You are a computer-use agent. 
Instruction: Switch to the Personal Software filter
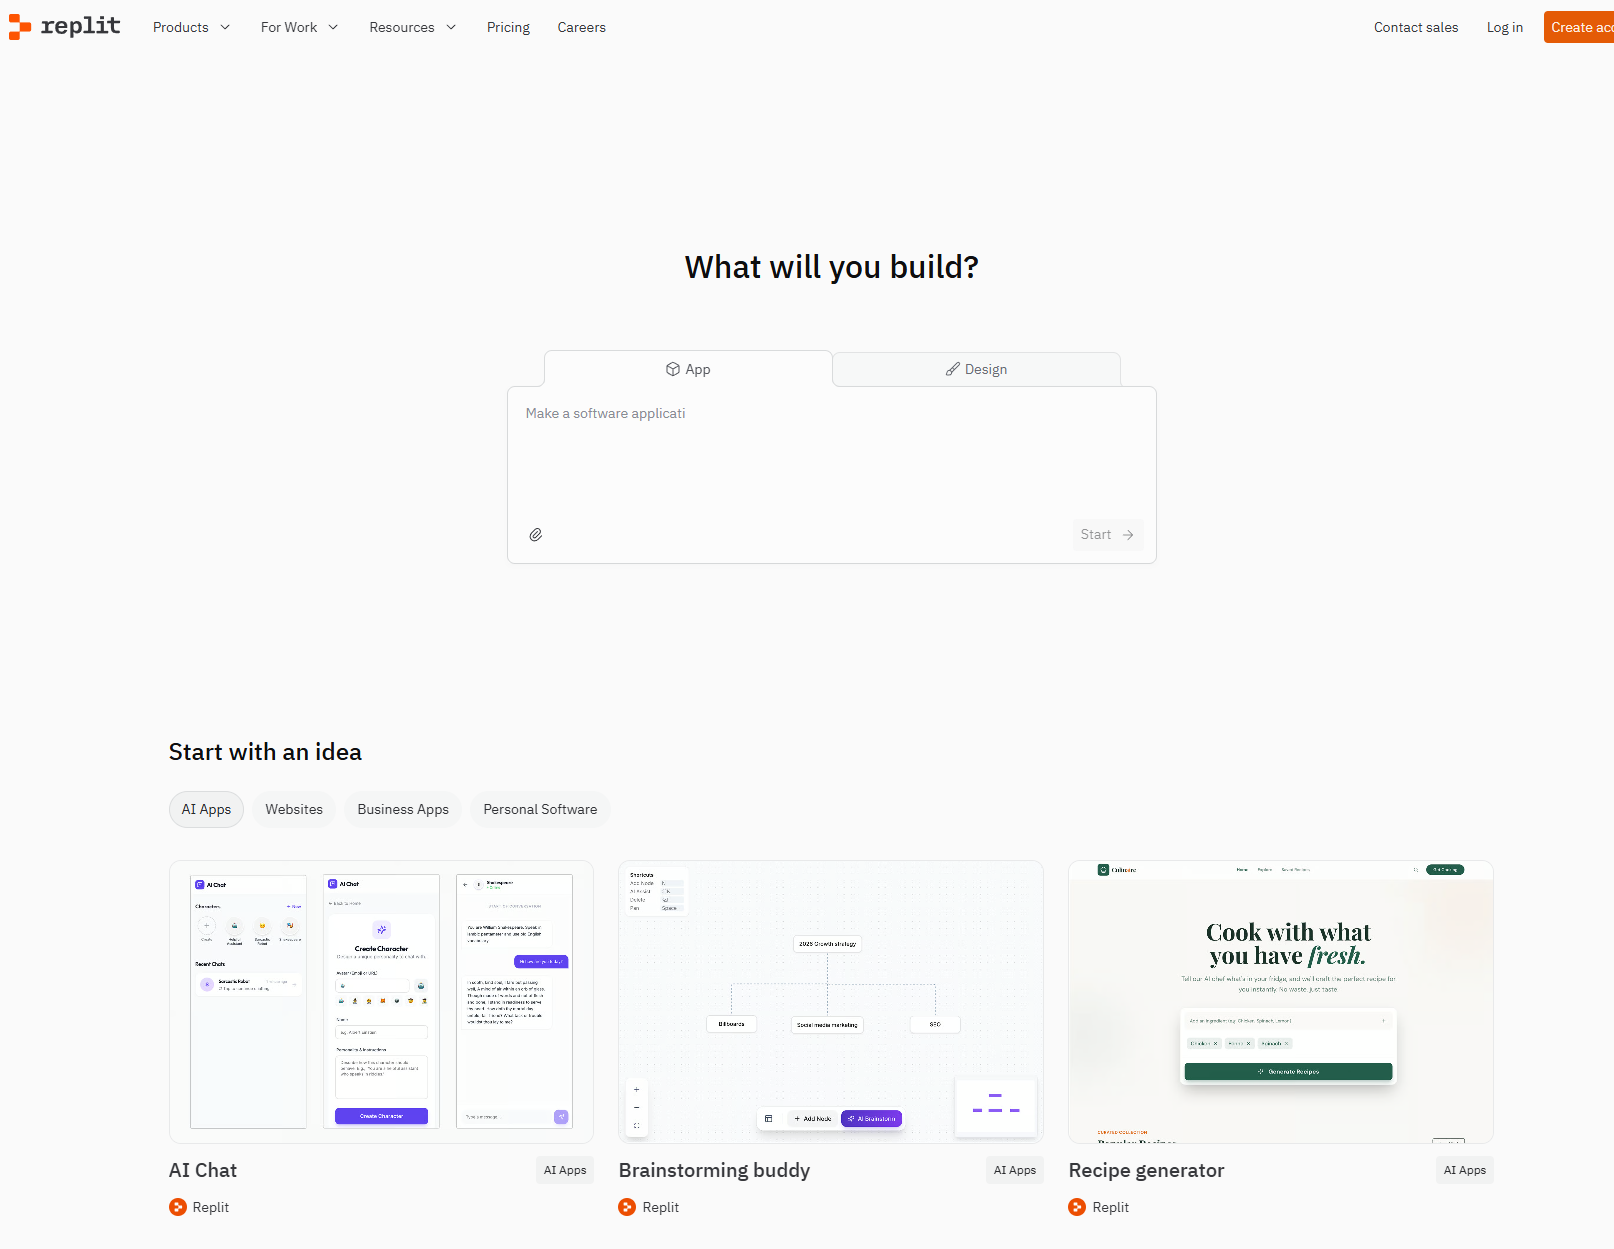(540, 809)
